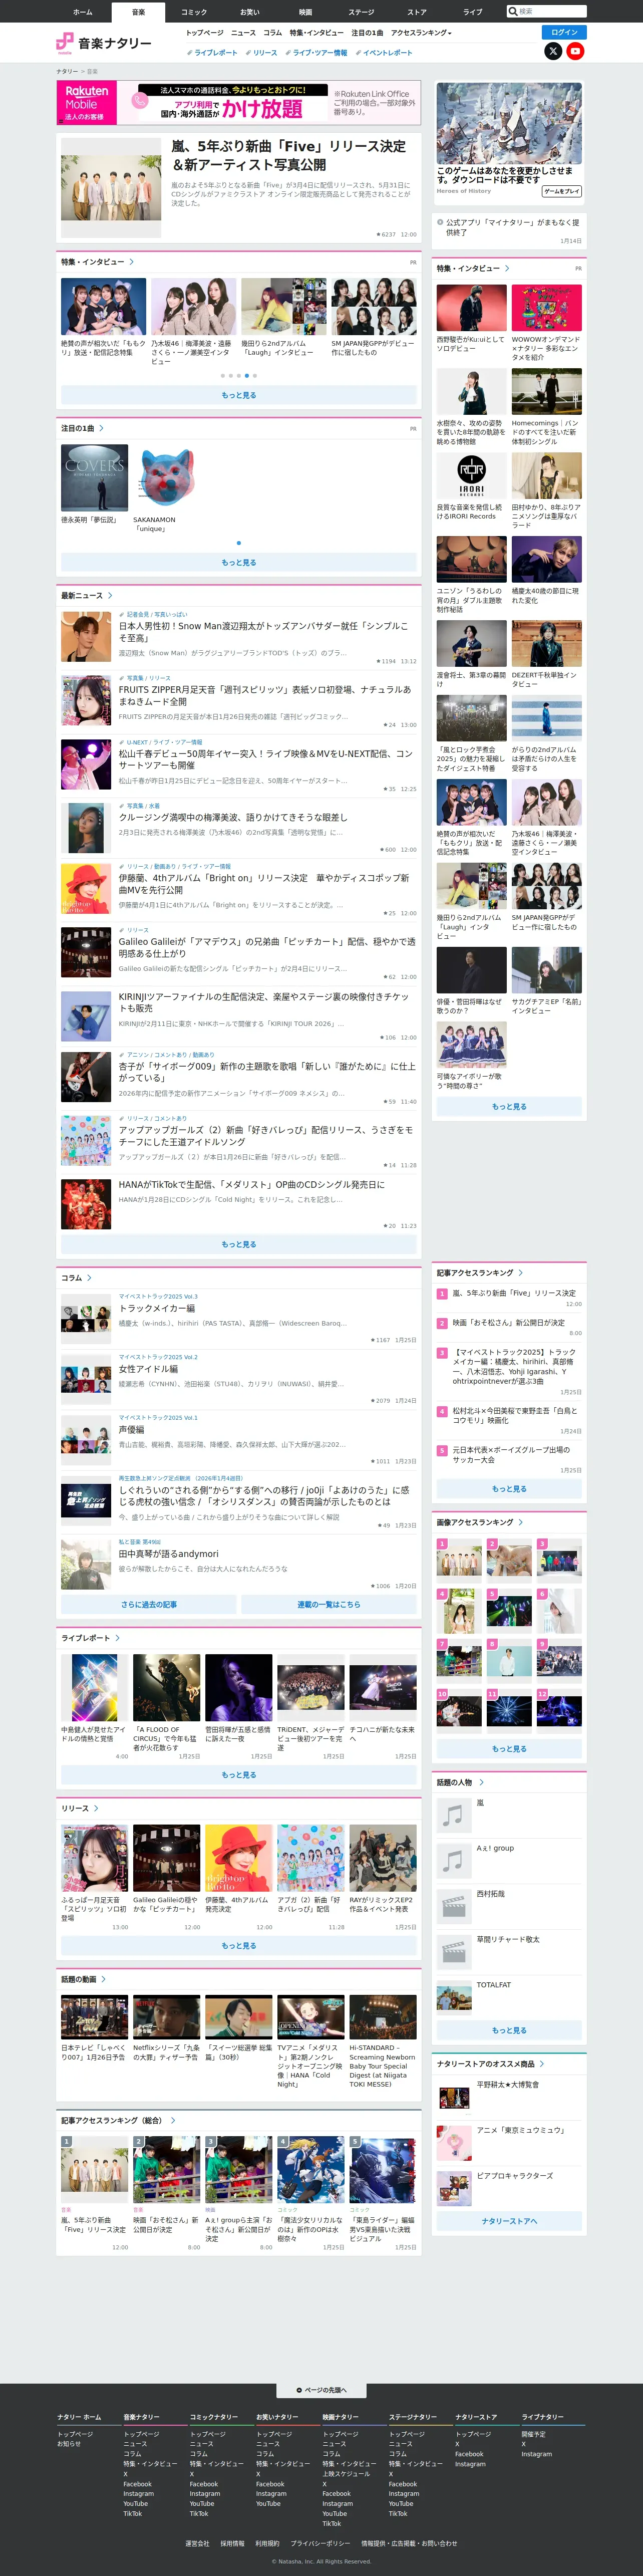The width and height of the screenshot is (643, 2576).
Task: Open 徳永英明「夢伝説」cover thumbnail
Action: pos(95,477)
